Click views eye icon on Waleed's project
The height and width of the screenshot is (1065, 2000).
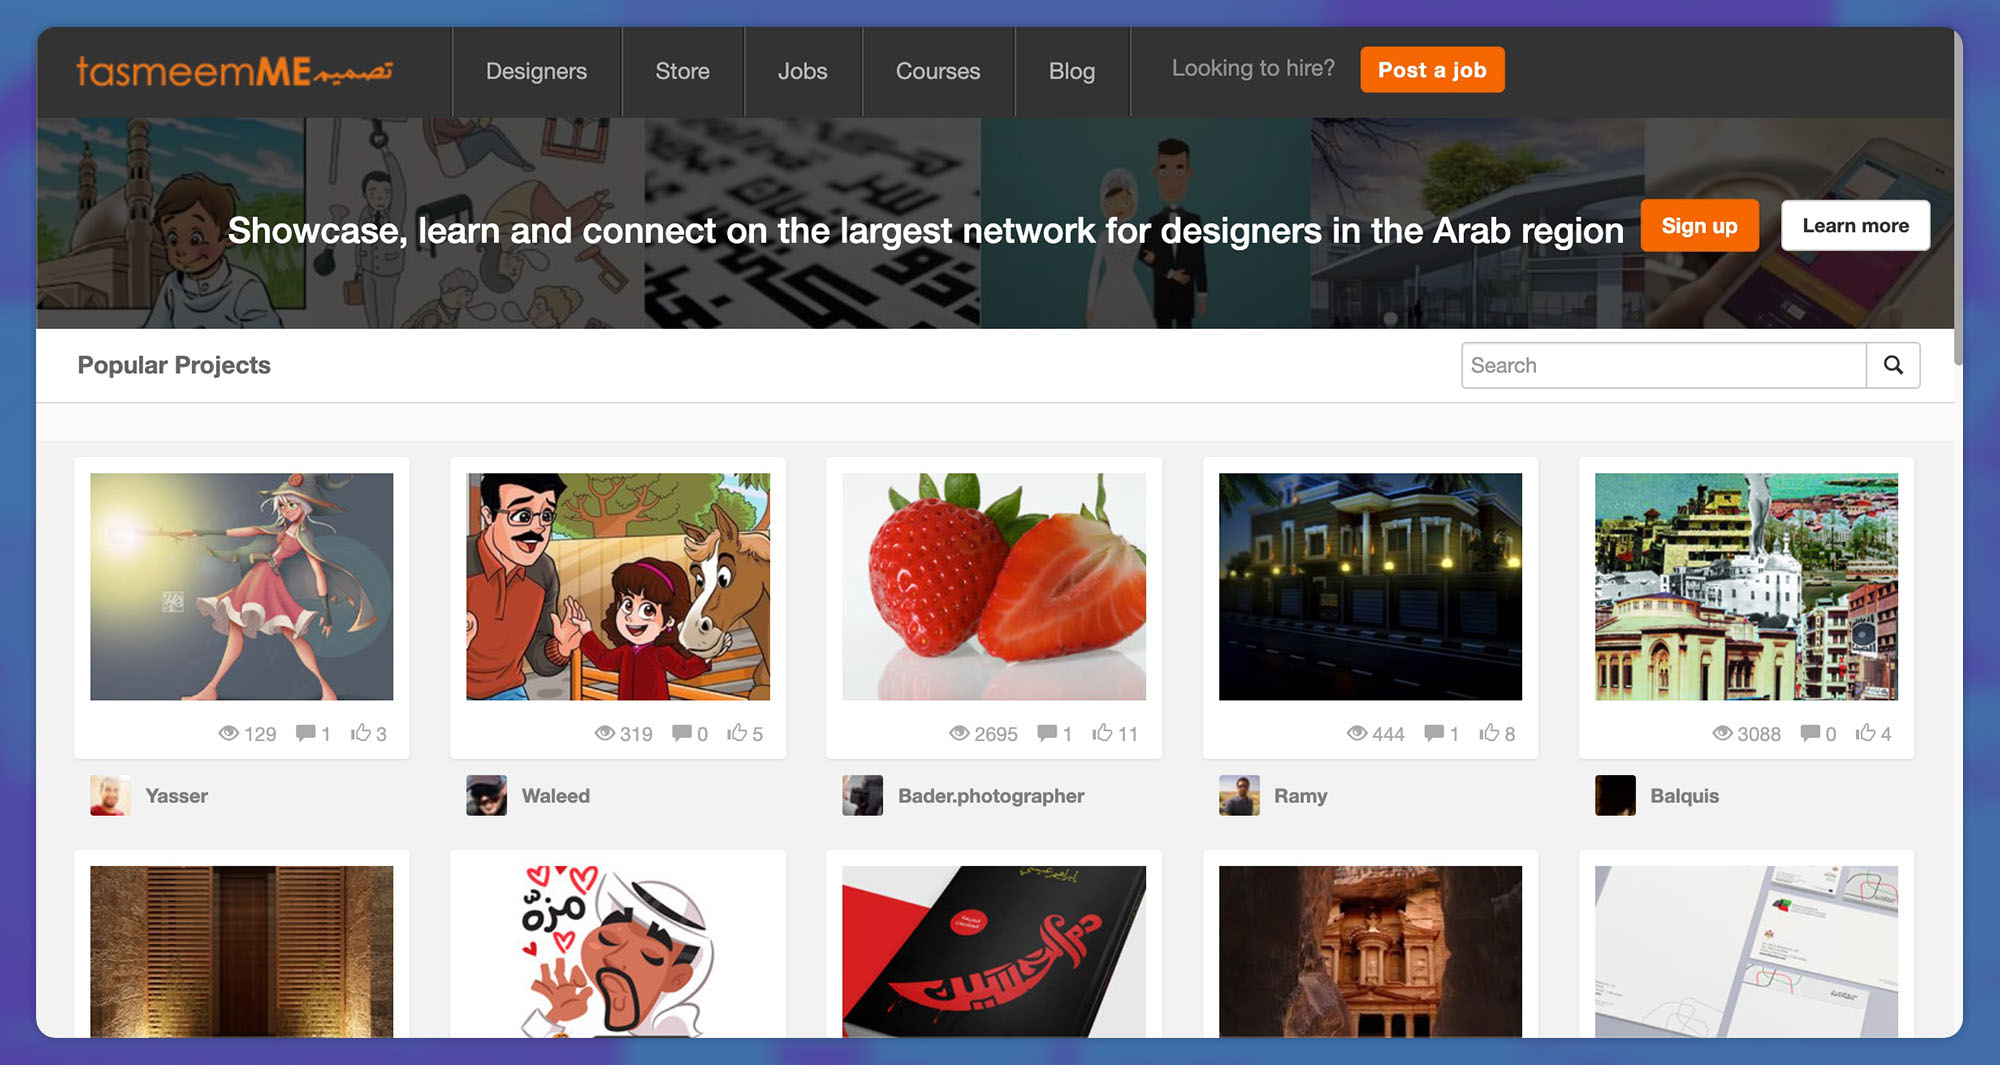click(x=604, y=733)
